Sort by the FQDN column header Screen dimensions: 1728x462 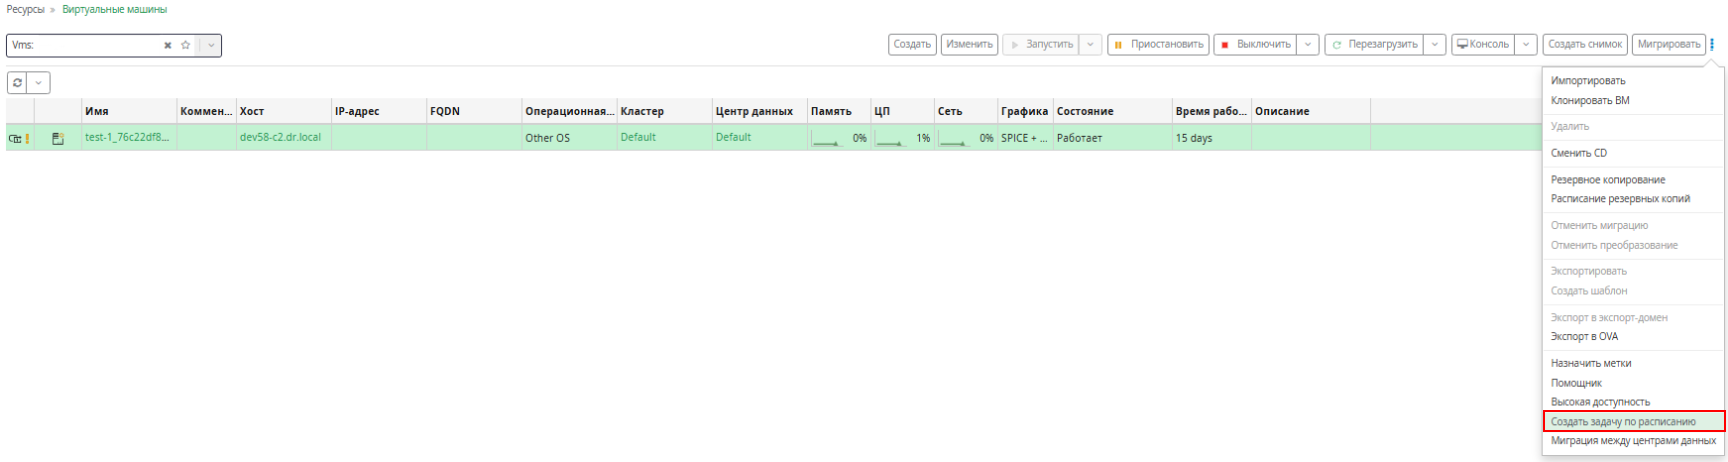pyautogui.click(x=474, y=111)
